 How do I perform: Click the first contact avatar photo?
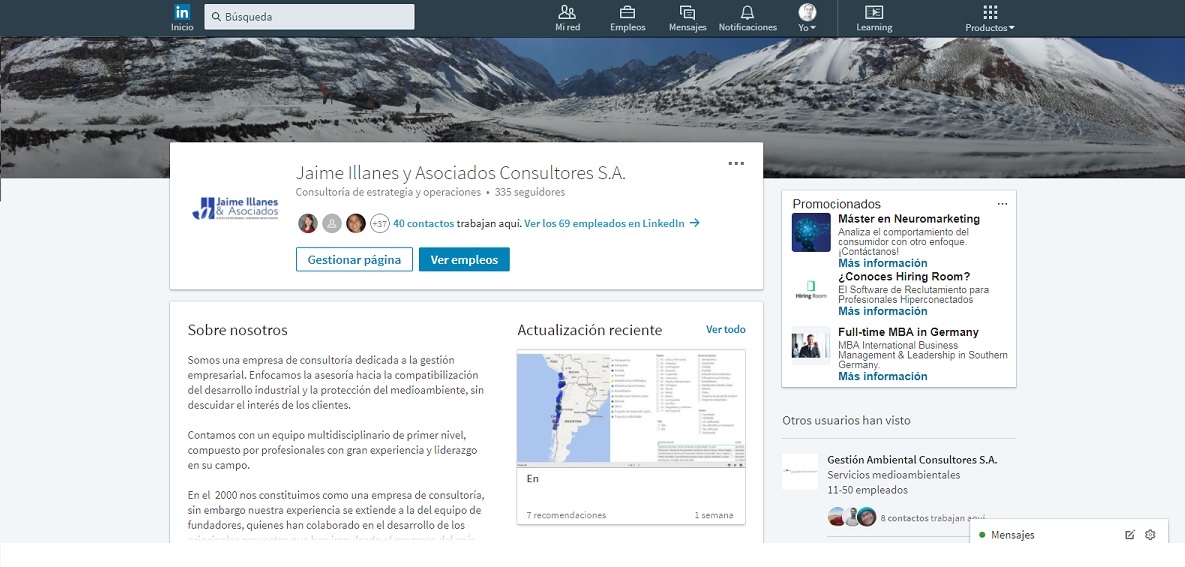(308, 223)
